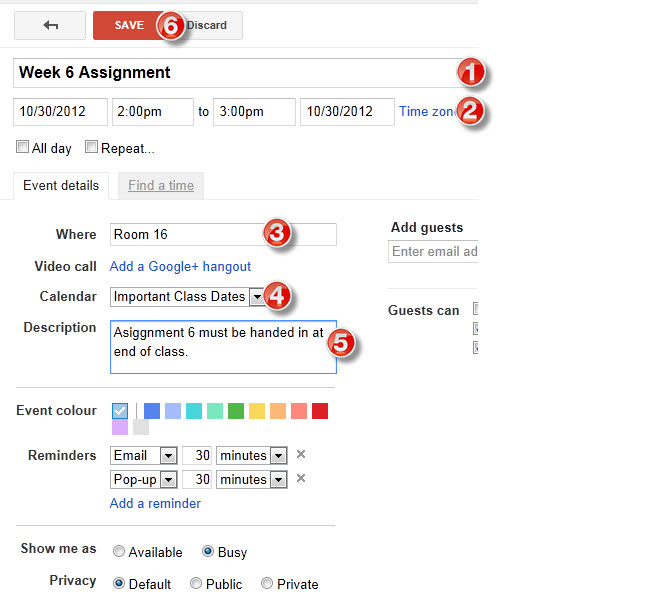Toggle the Repeat checkbox

[92, 148]
